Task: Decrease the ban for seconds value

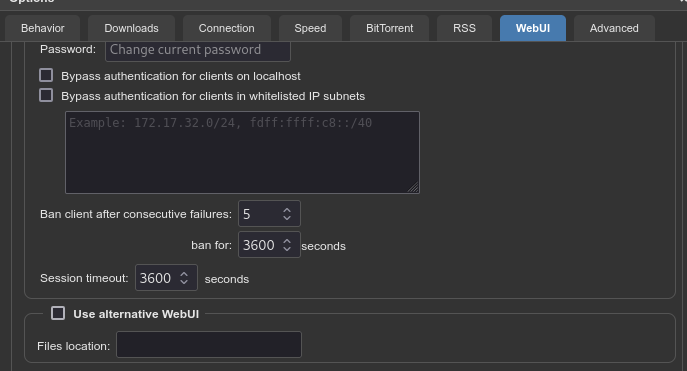Action: pyautogui.click(x=287, y=249)
